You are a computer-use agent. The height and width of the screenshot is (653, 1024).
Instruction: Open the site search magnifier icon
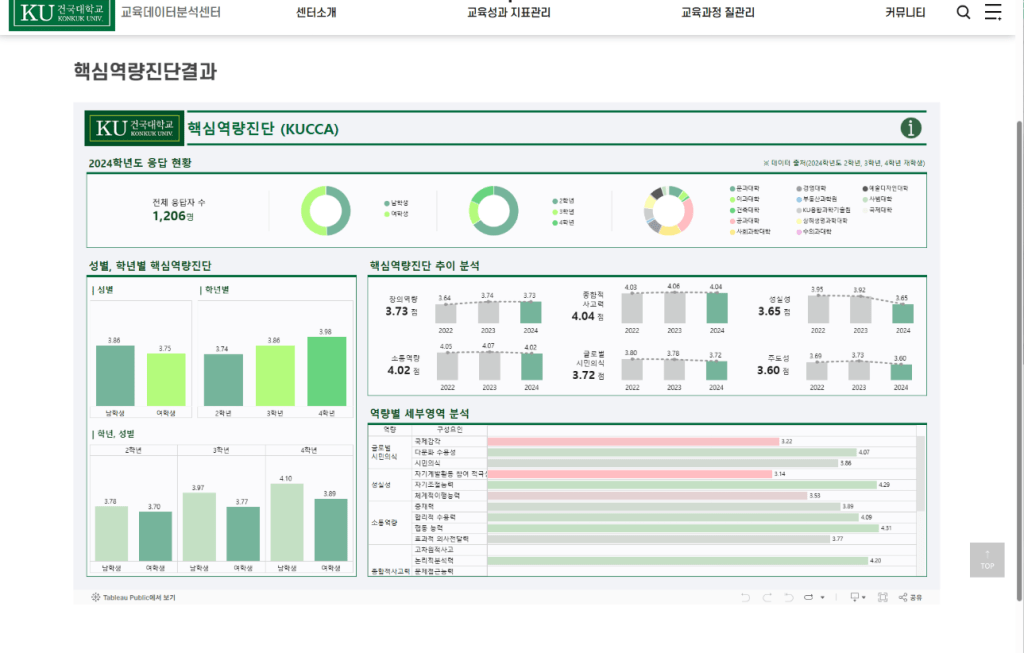(x=963, y=12)
